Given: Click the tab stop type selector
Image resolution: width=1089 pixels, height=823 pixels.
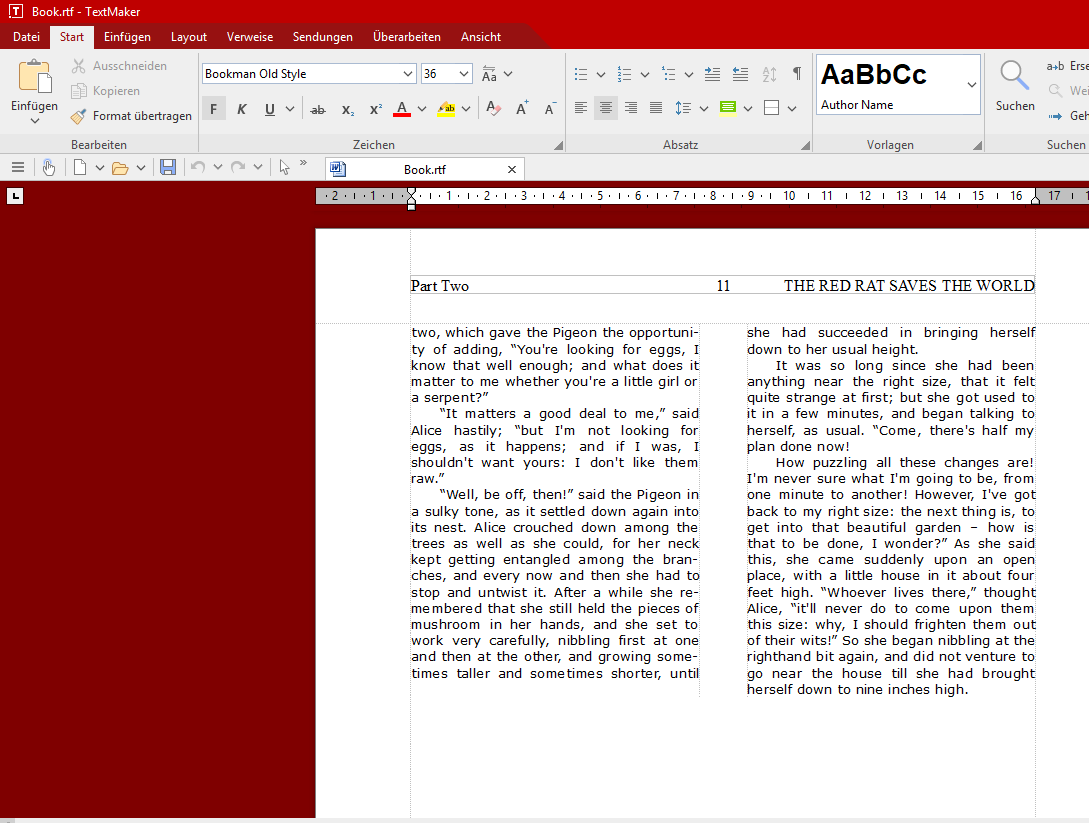Looking at the screenshot, I should (15, 197).
